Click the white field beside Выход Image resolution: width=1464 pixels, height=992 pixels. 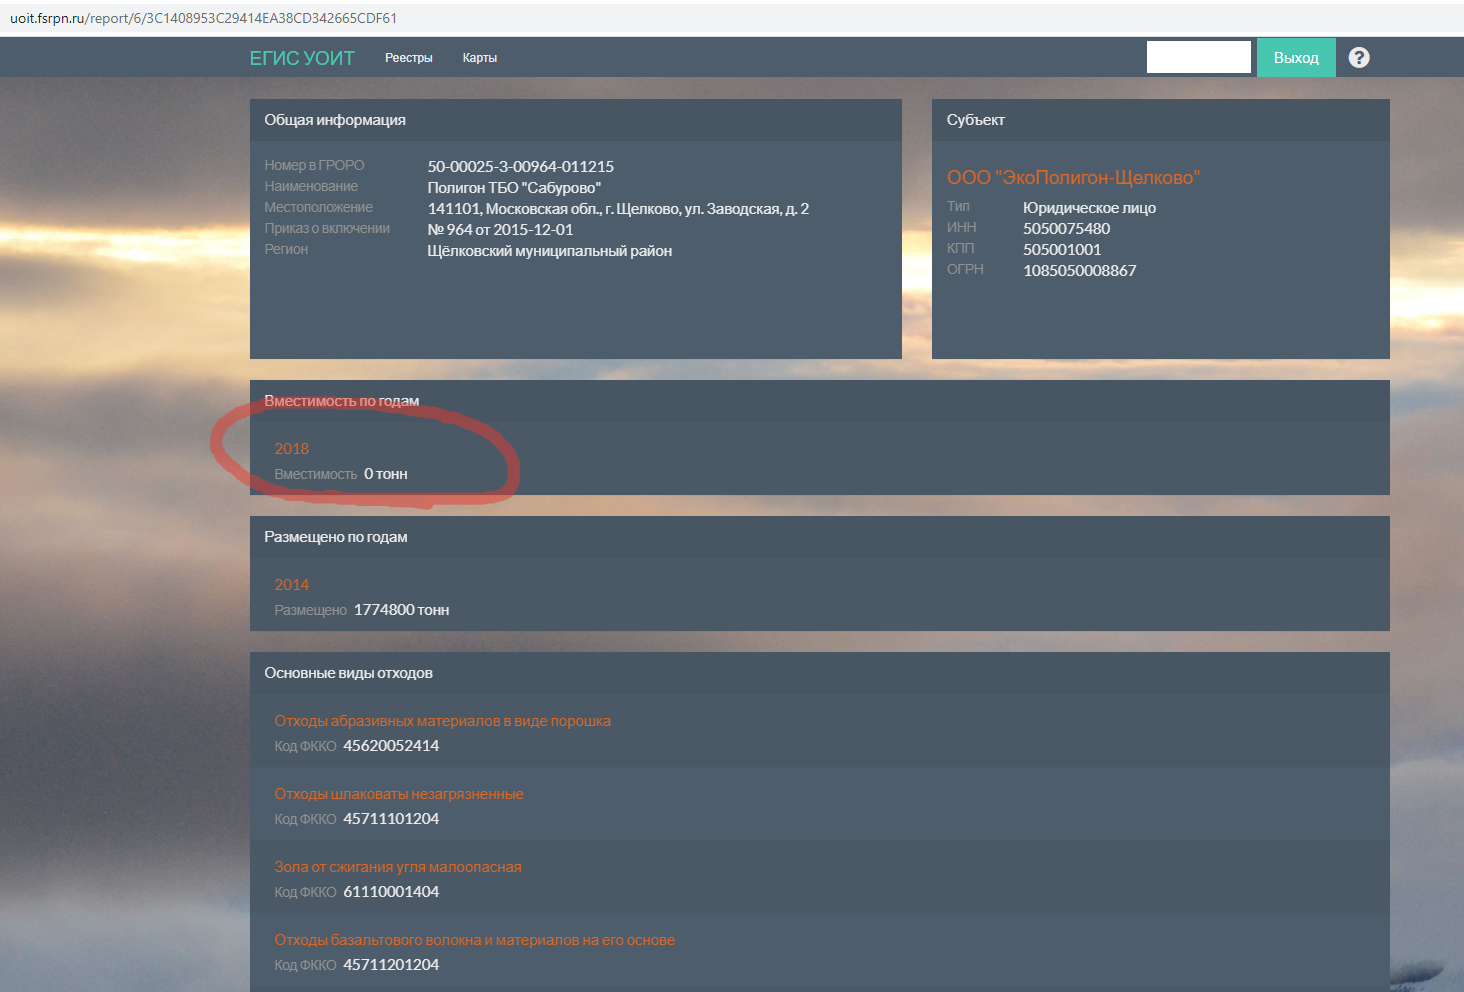[x=1198, y=57]
